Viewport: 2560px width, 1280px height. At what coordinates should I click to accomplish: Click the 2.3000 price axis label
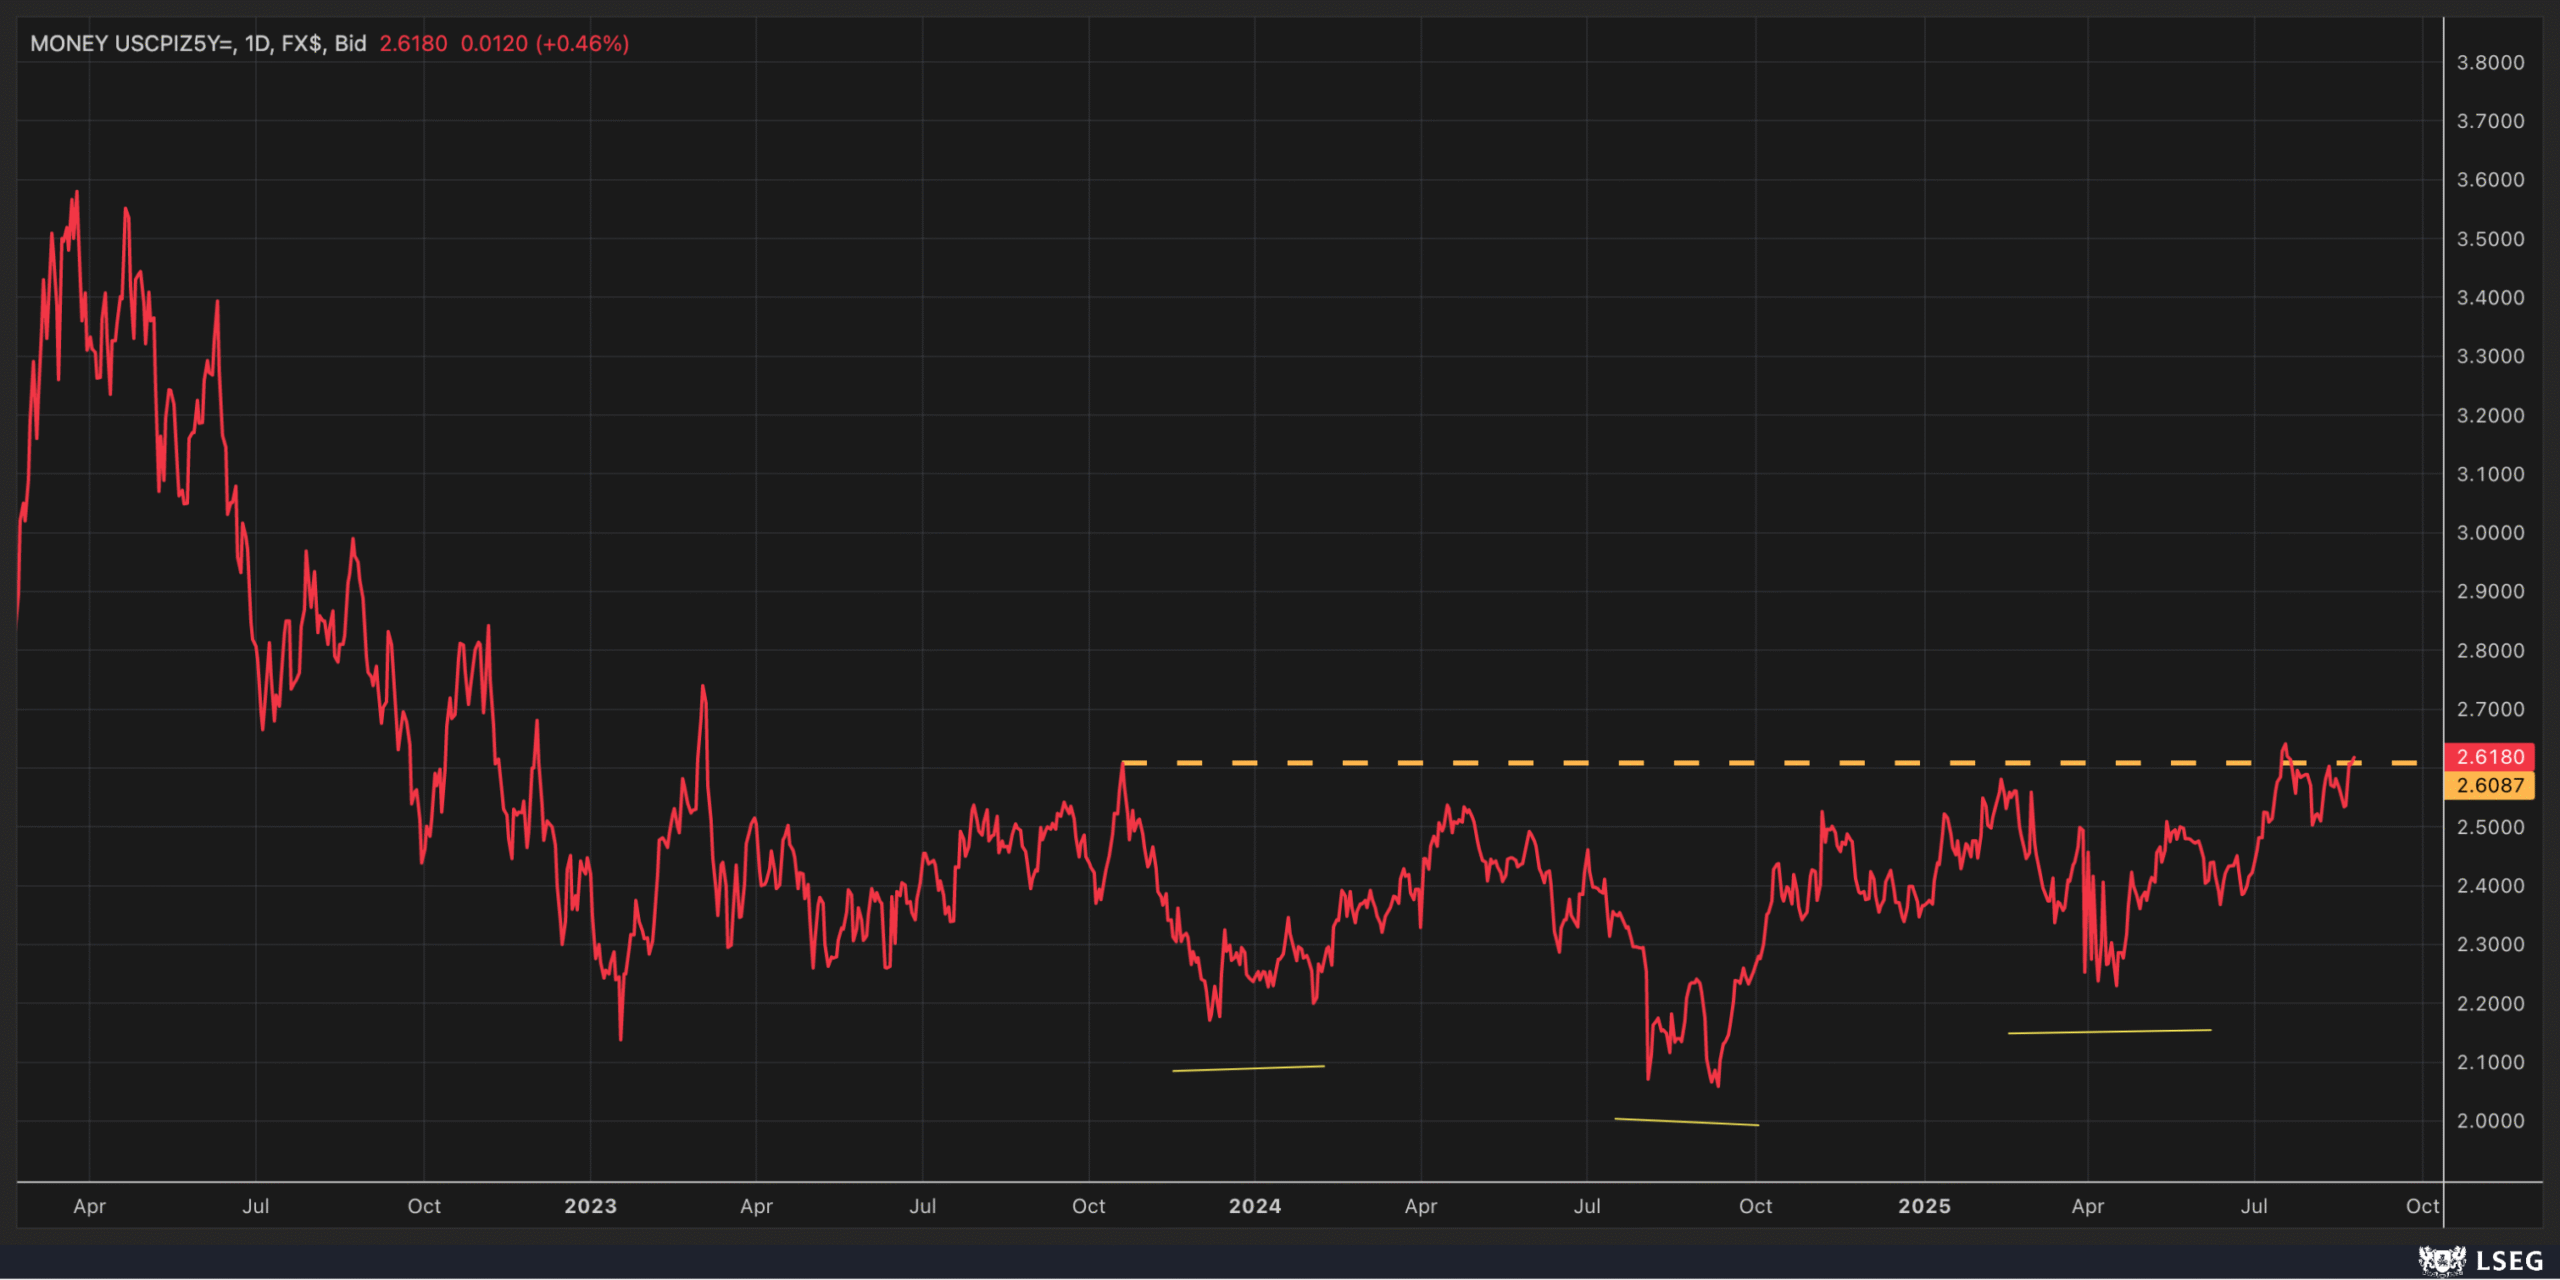tap(2490, 944)
